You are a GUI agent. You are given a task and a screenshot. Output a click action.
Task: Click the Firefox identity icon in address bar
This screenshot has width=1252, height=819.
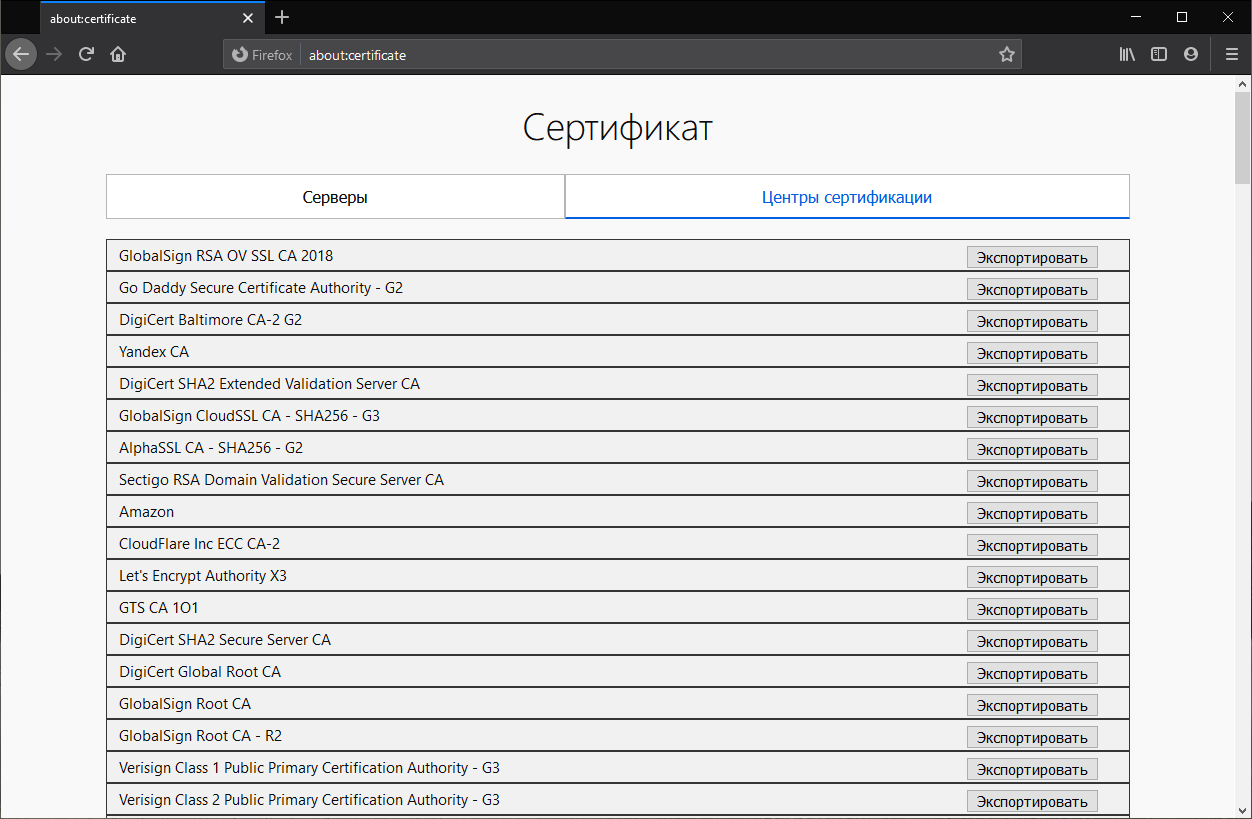[262, 55]
